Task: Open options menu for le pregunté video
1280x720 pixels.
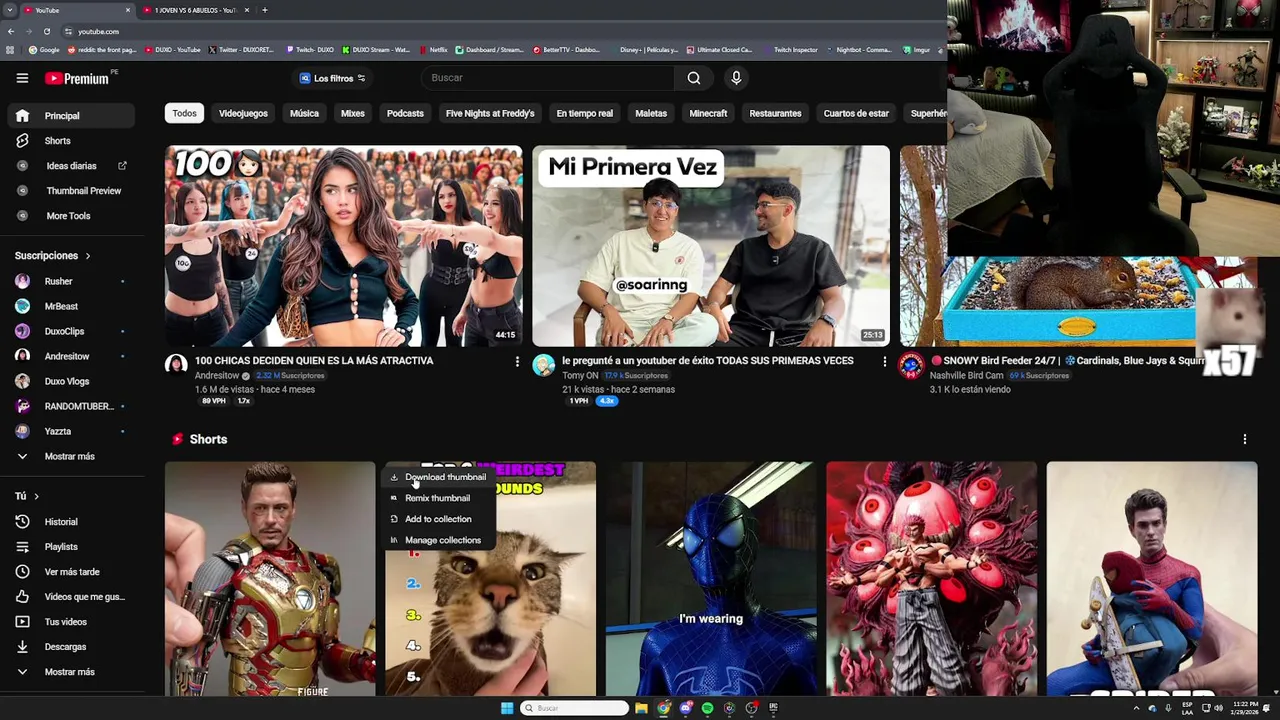Action: [x=884, y=361]
